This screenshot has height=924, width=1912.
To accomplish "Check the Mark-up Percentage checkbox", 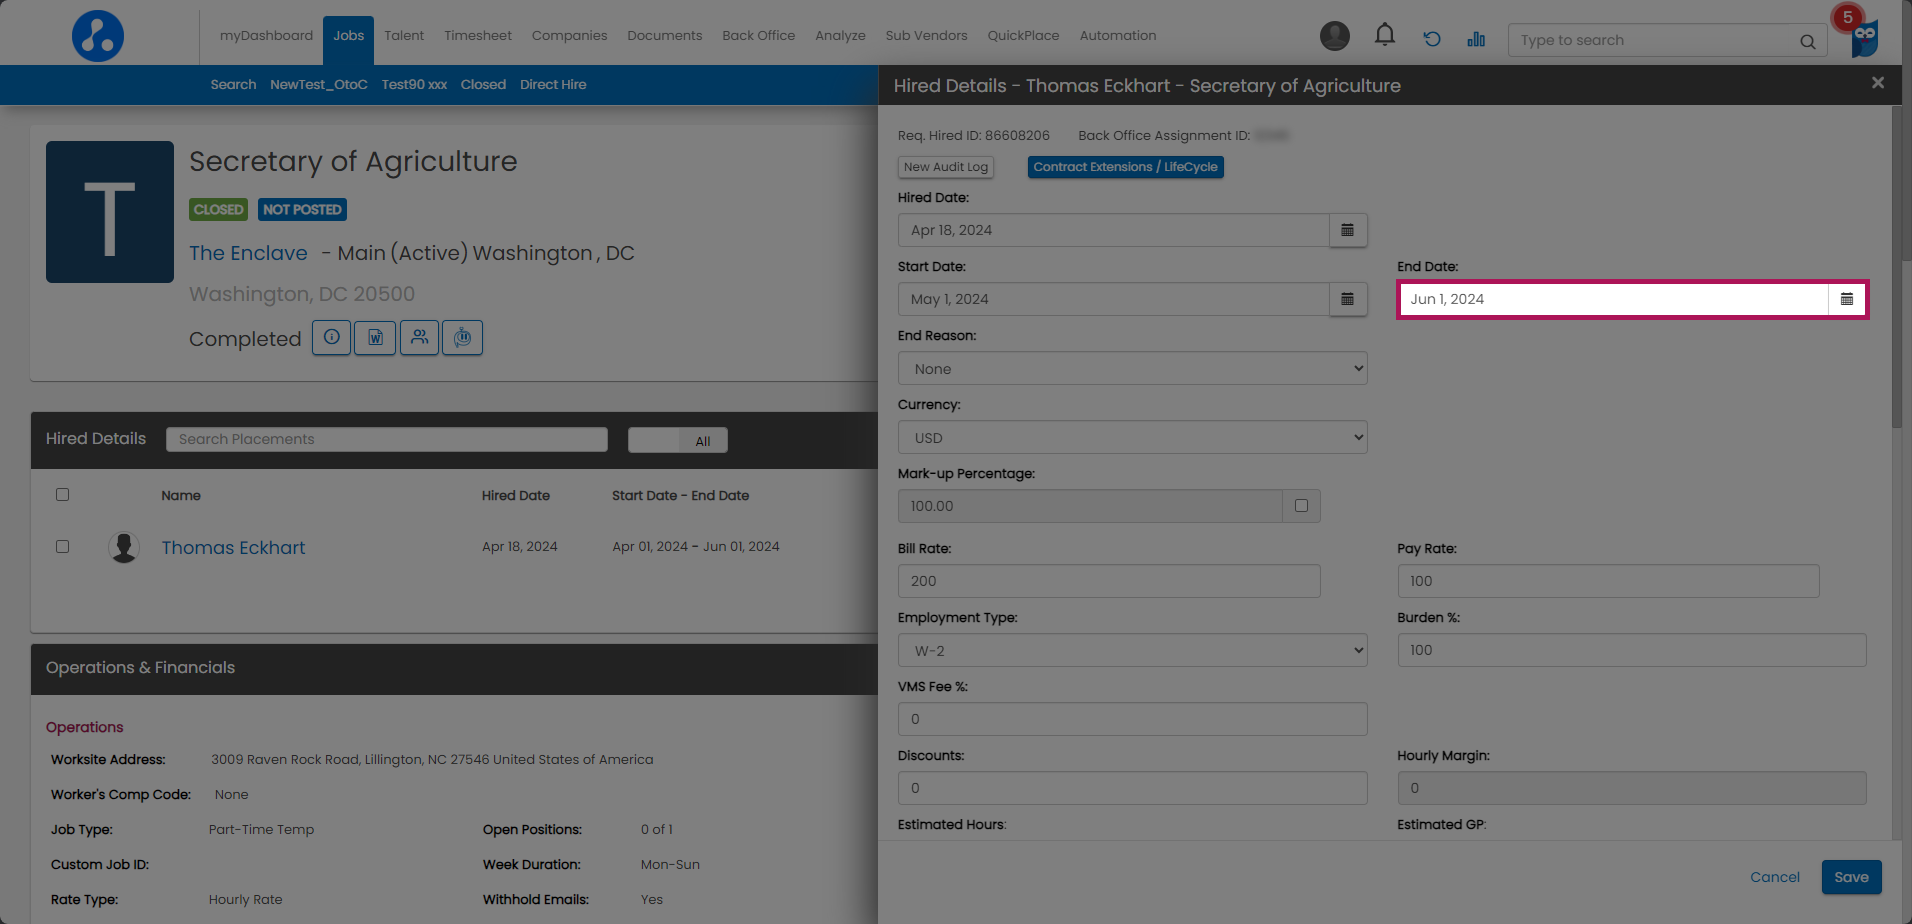I will pos(1301,506).
